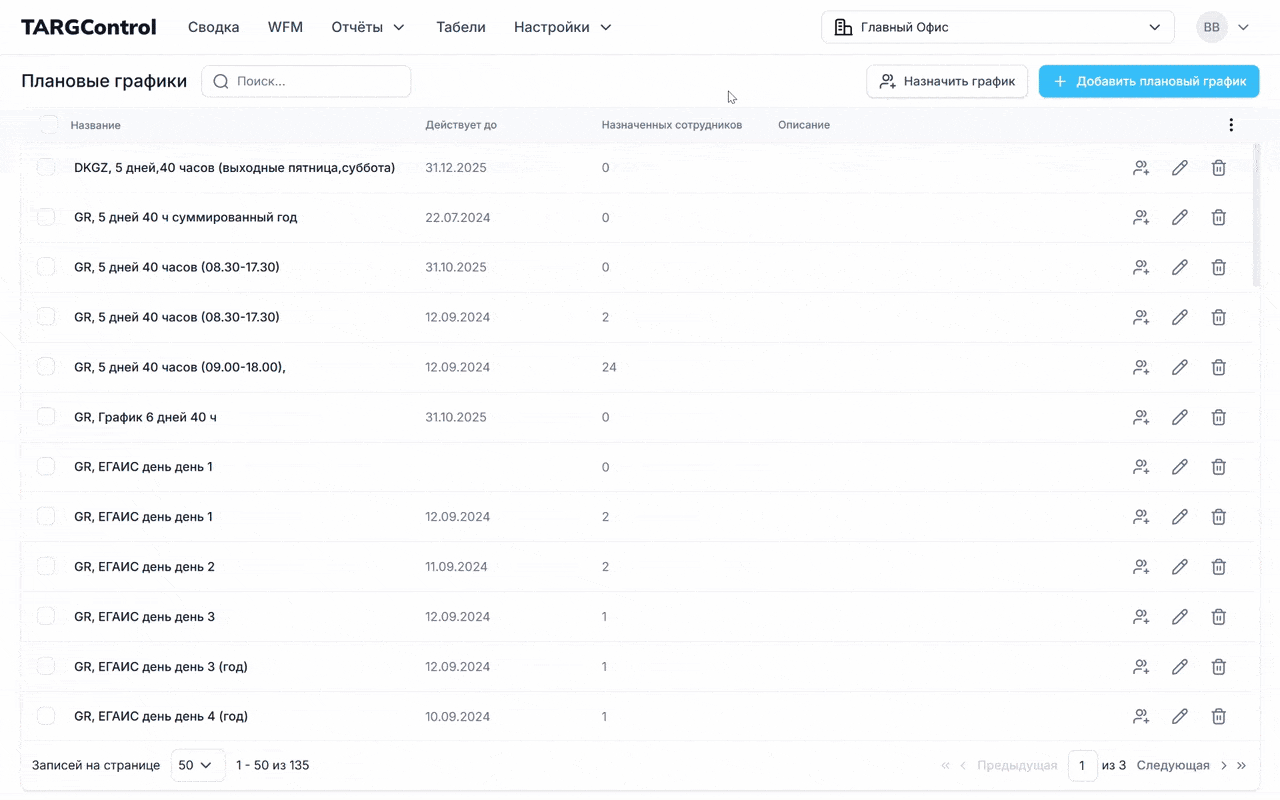Edit the schedule with 24 assigned employees
This screenshot has width=1280, height=800.
pos(1180,367)
